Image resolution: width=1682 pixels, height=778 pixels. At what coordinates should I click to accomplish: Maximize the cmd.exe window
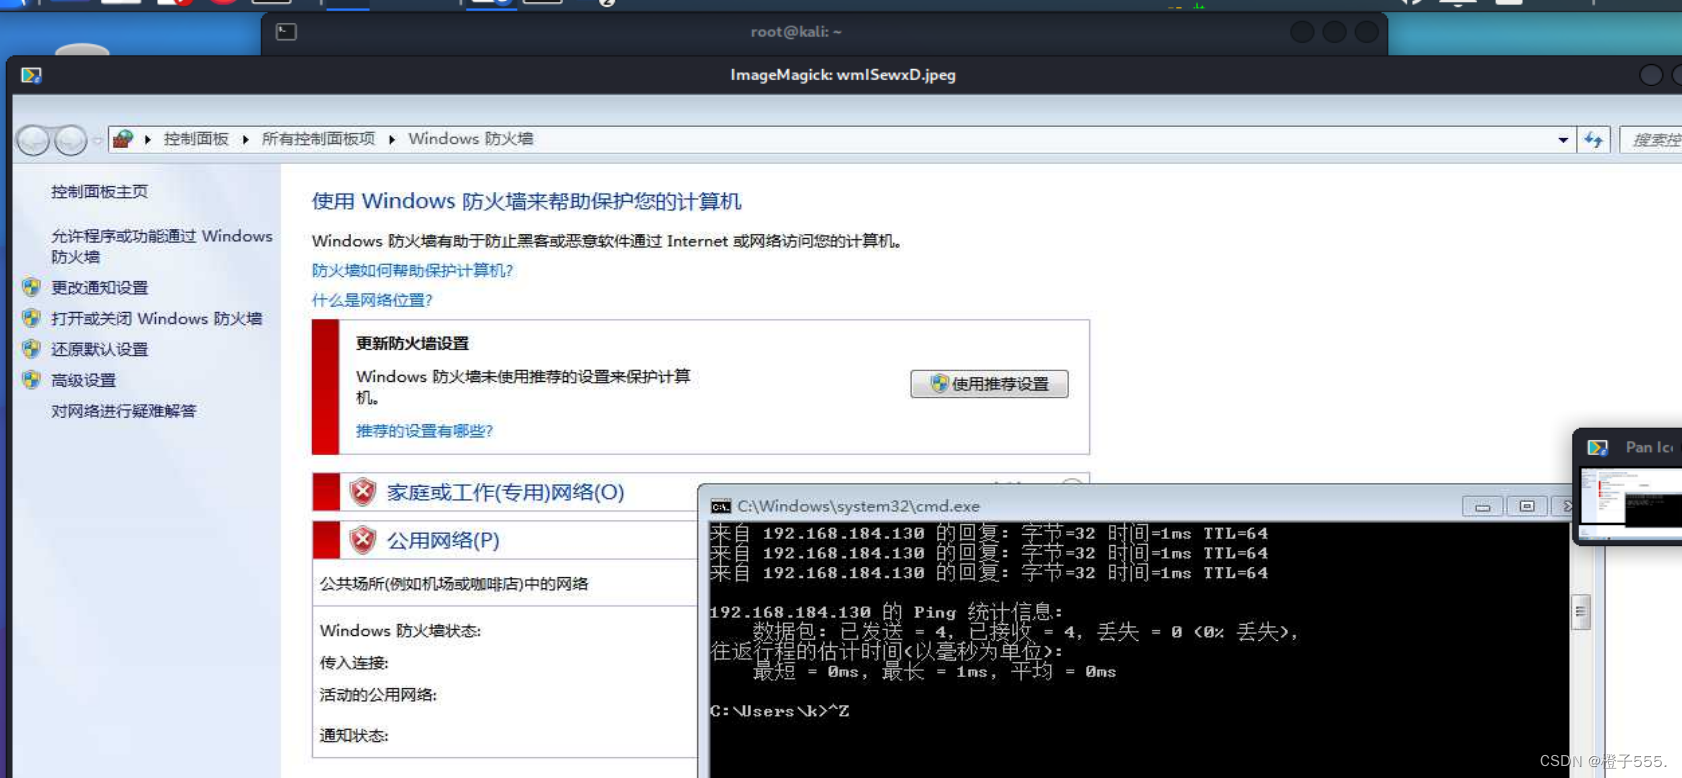tap(1526, 507)
